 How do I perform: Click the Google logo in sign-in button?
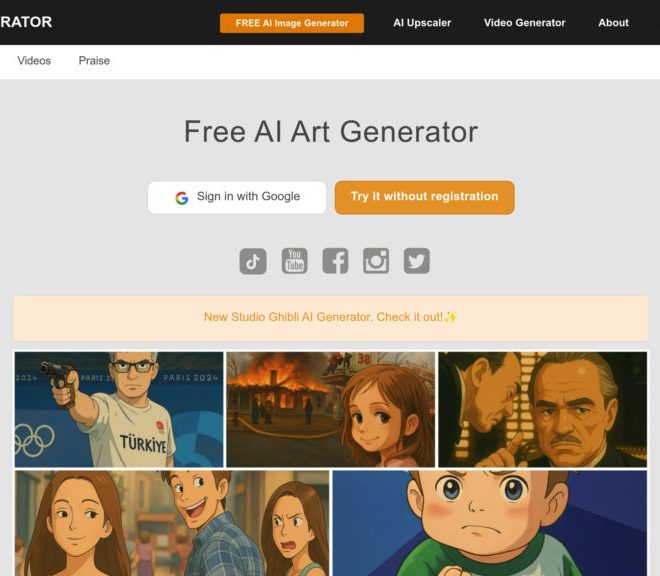(x=182, y=197)
